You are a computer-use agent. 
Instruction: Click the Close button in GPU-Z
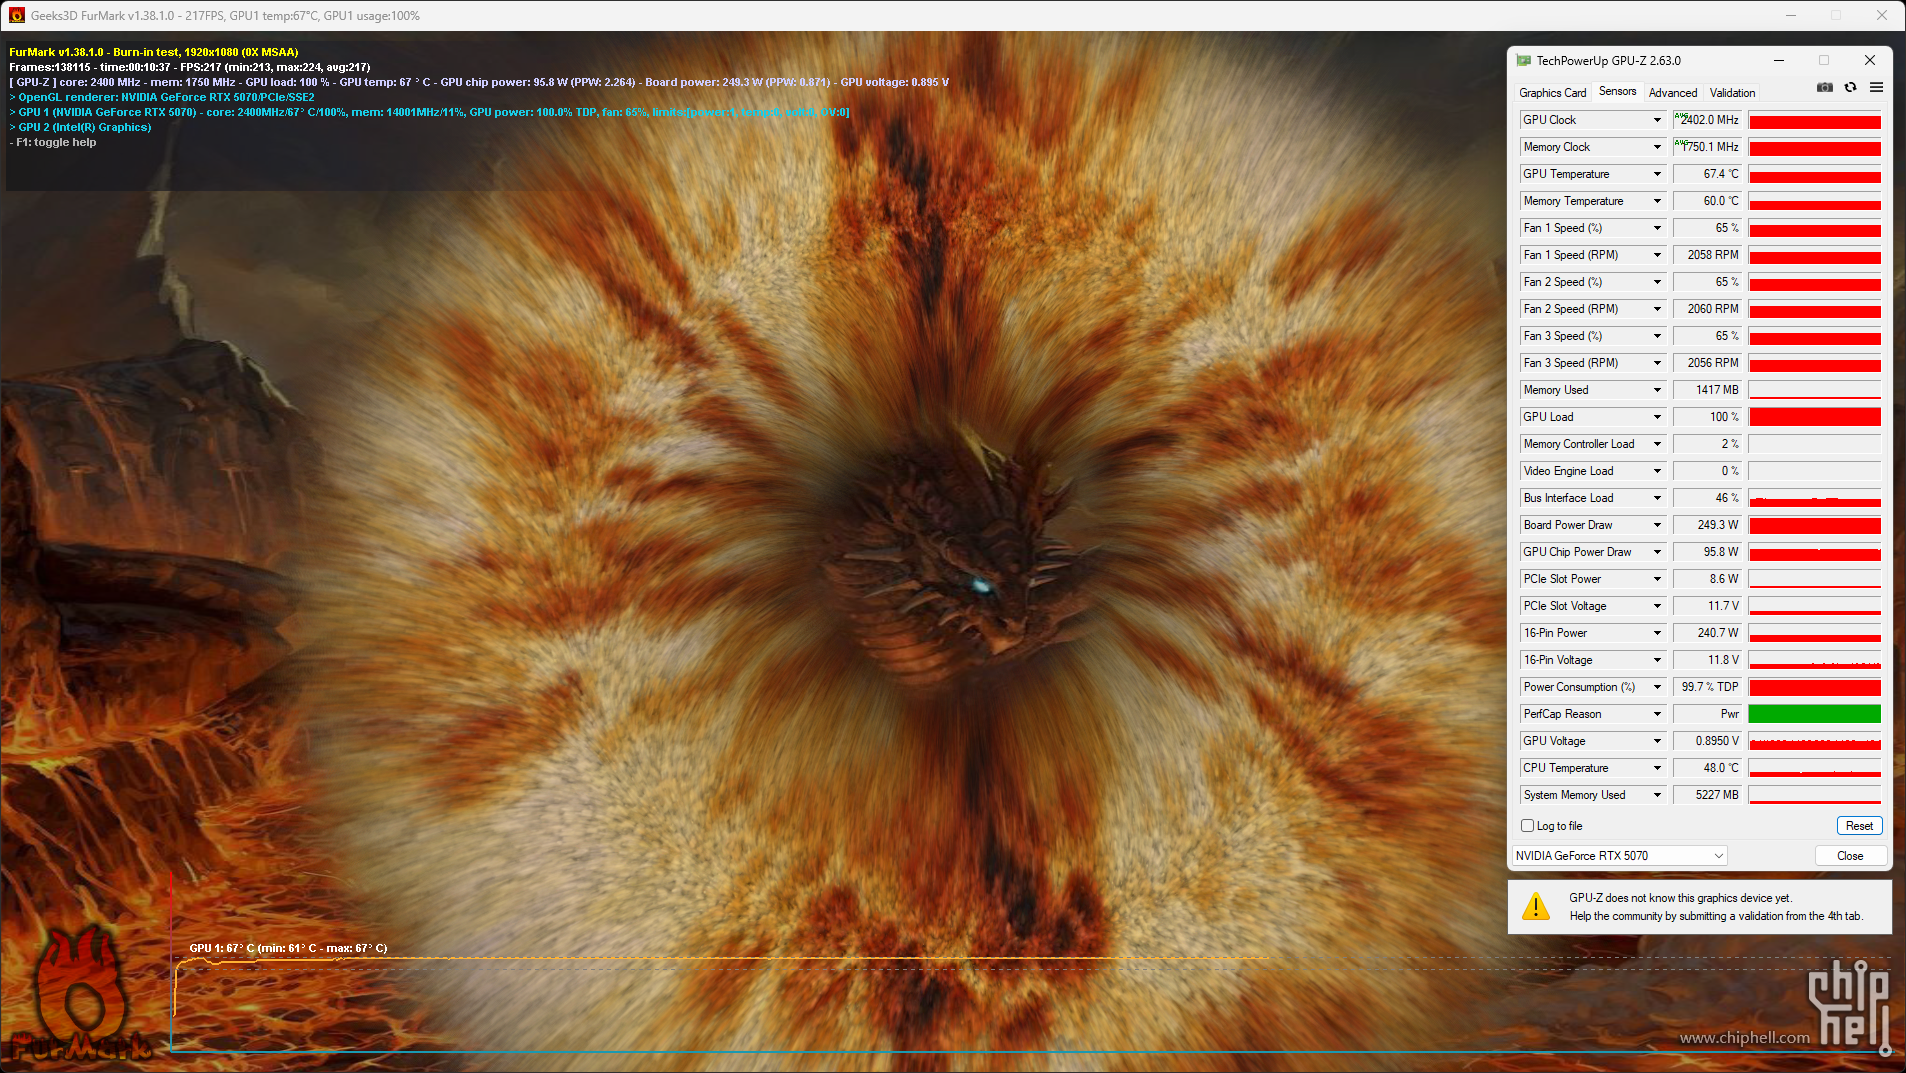click(1850, 856)
